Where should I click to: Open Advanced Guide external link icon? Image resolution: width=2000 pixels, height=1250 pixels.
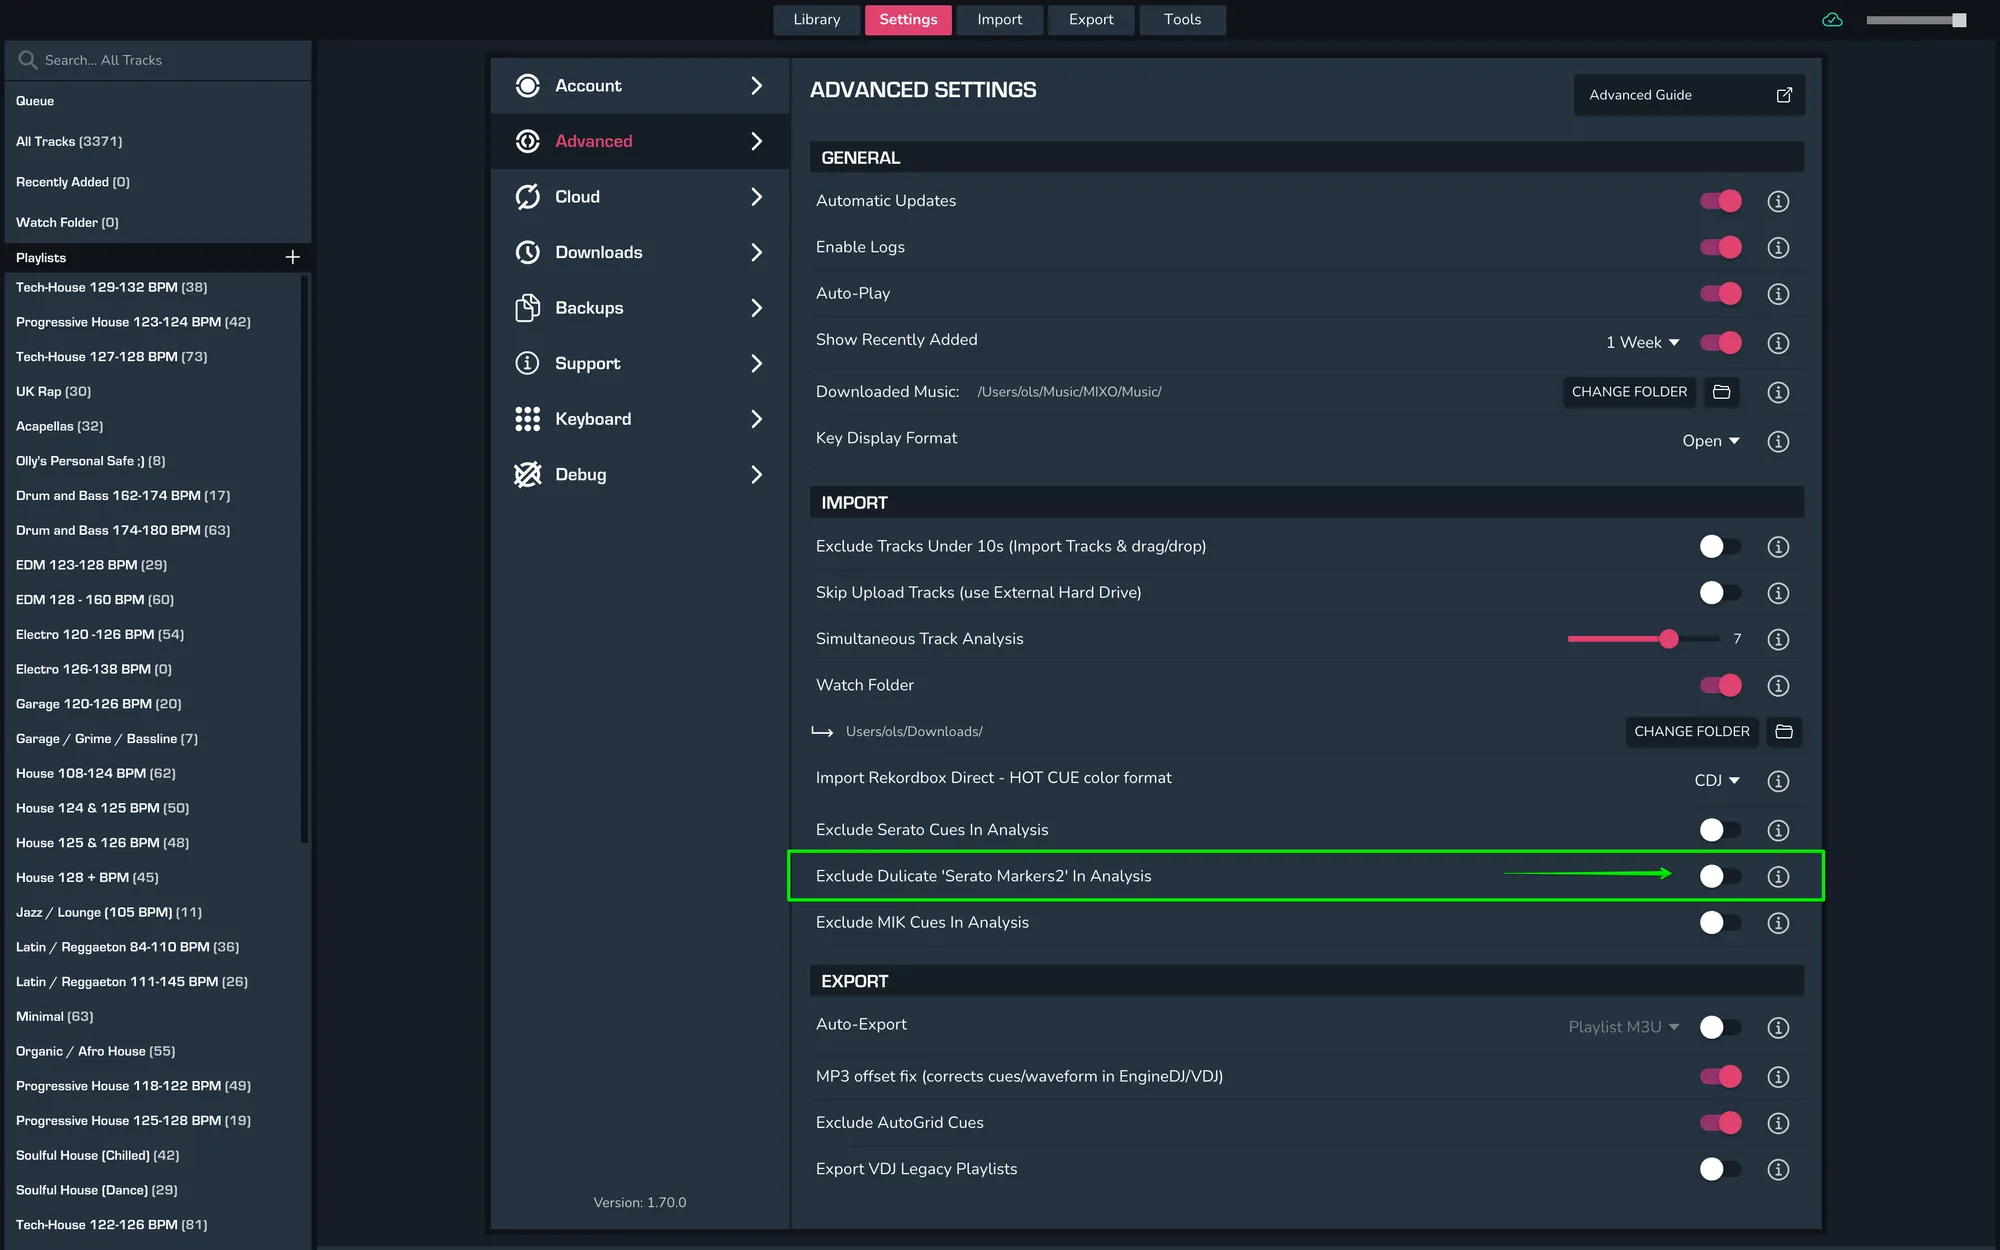pyautogui.click(x=1784, y=95)
